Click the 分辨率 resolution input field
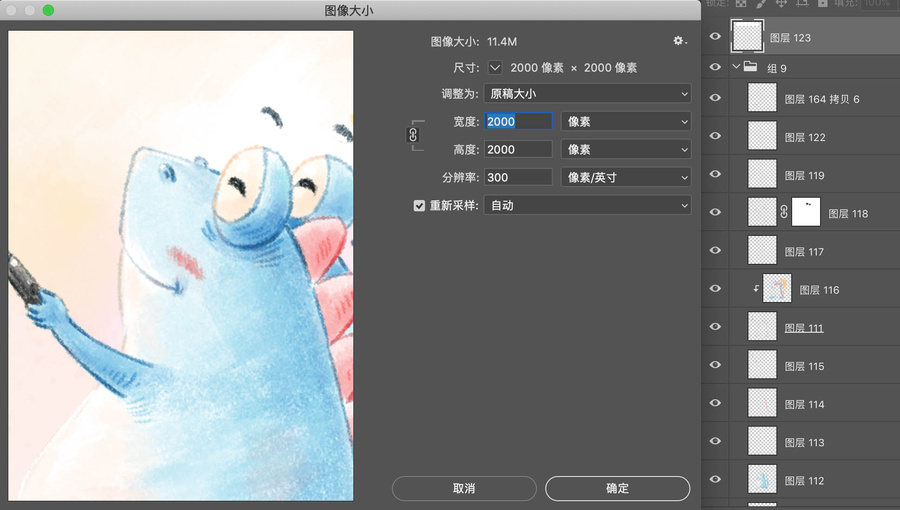The image size is (900, 510). 518,177
